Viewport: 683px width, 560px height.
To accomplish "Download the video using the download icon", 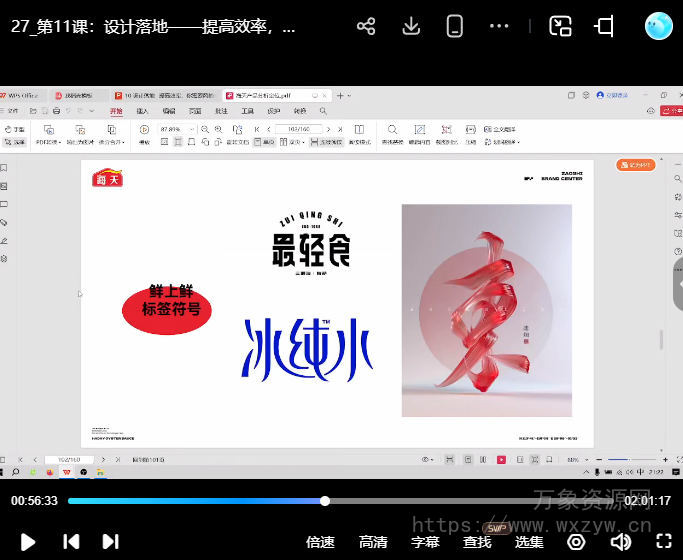I will [x=411, y=27].
